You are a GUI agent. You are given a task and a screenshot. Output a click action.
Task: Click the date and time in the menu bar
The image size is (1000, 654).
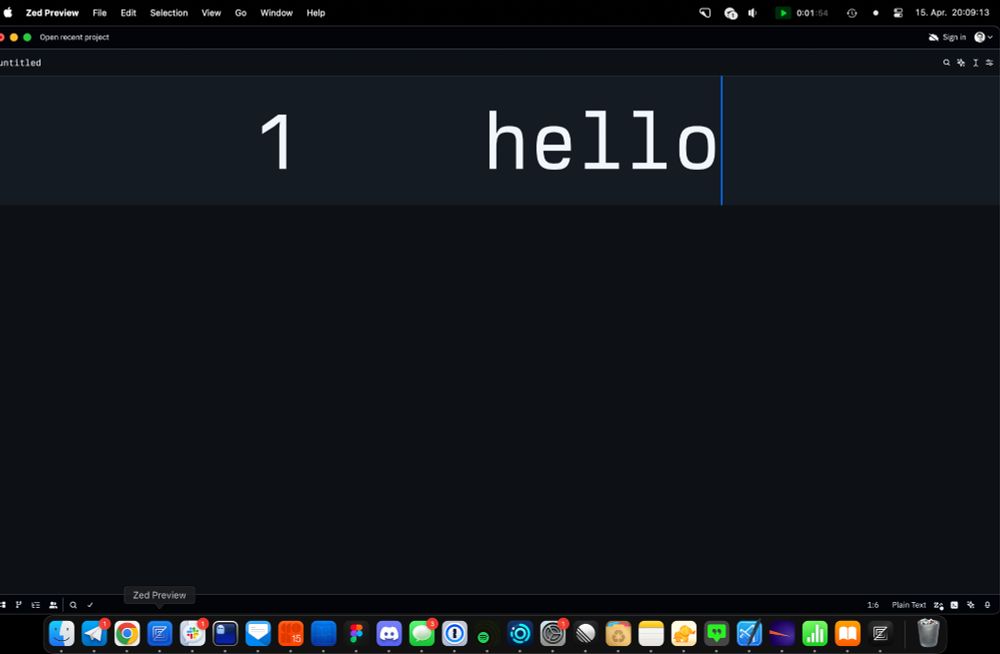(x=952, y=13)
